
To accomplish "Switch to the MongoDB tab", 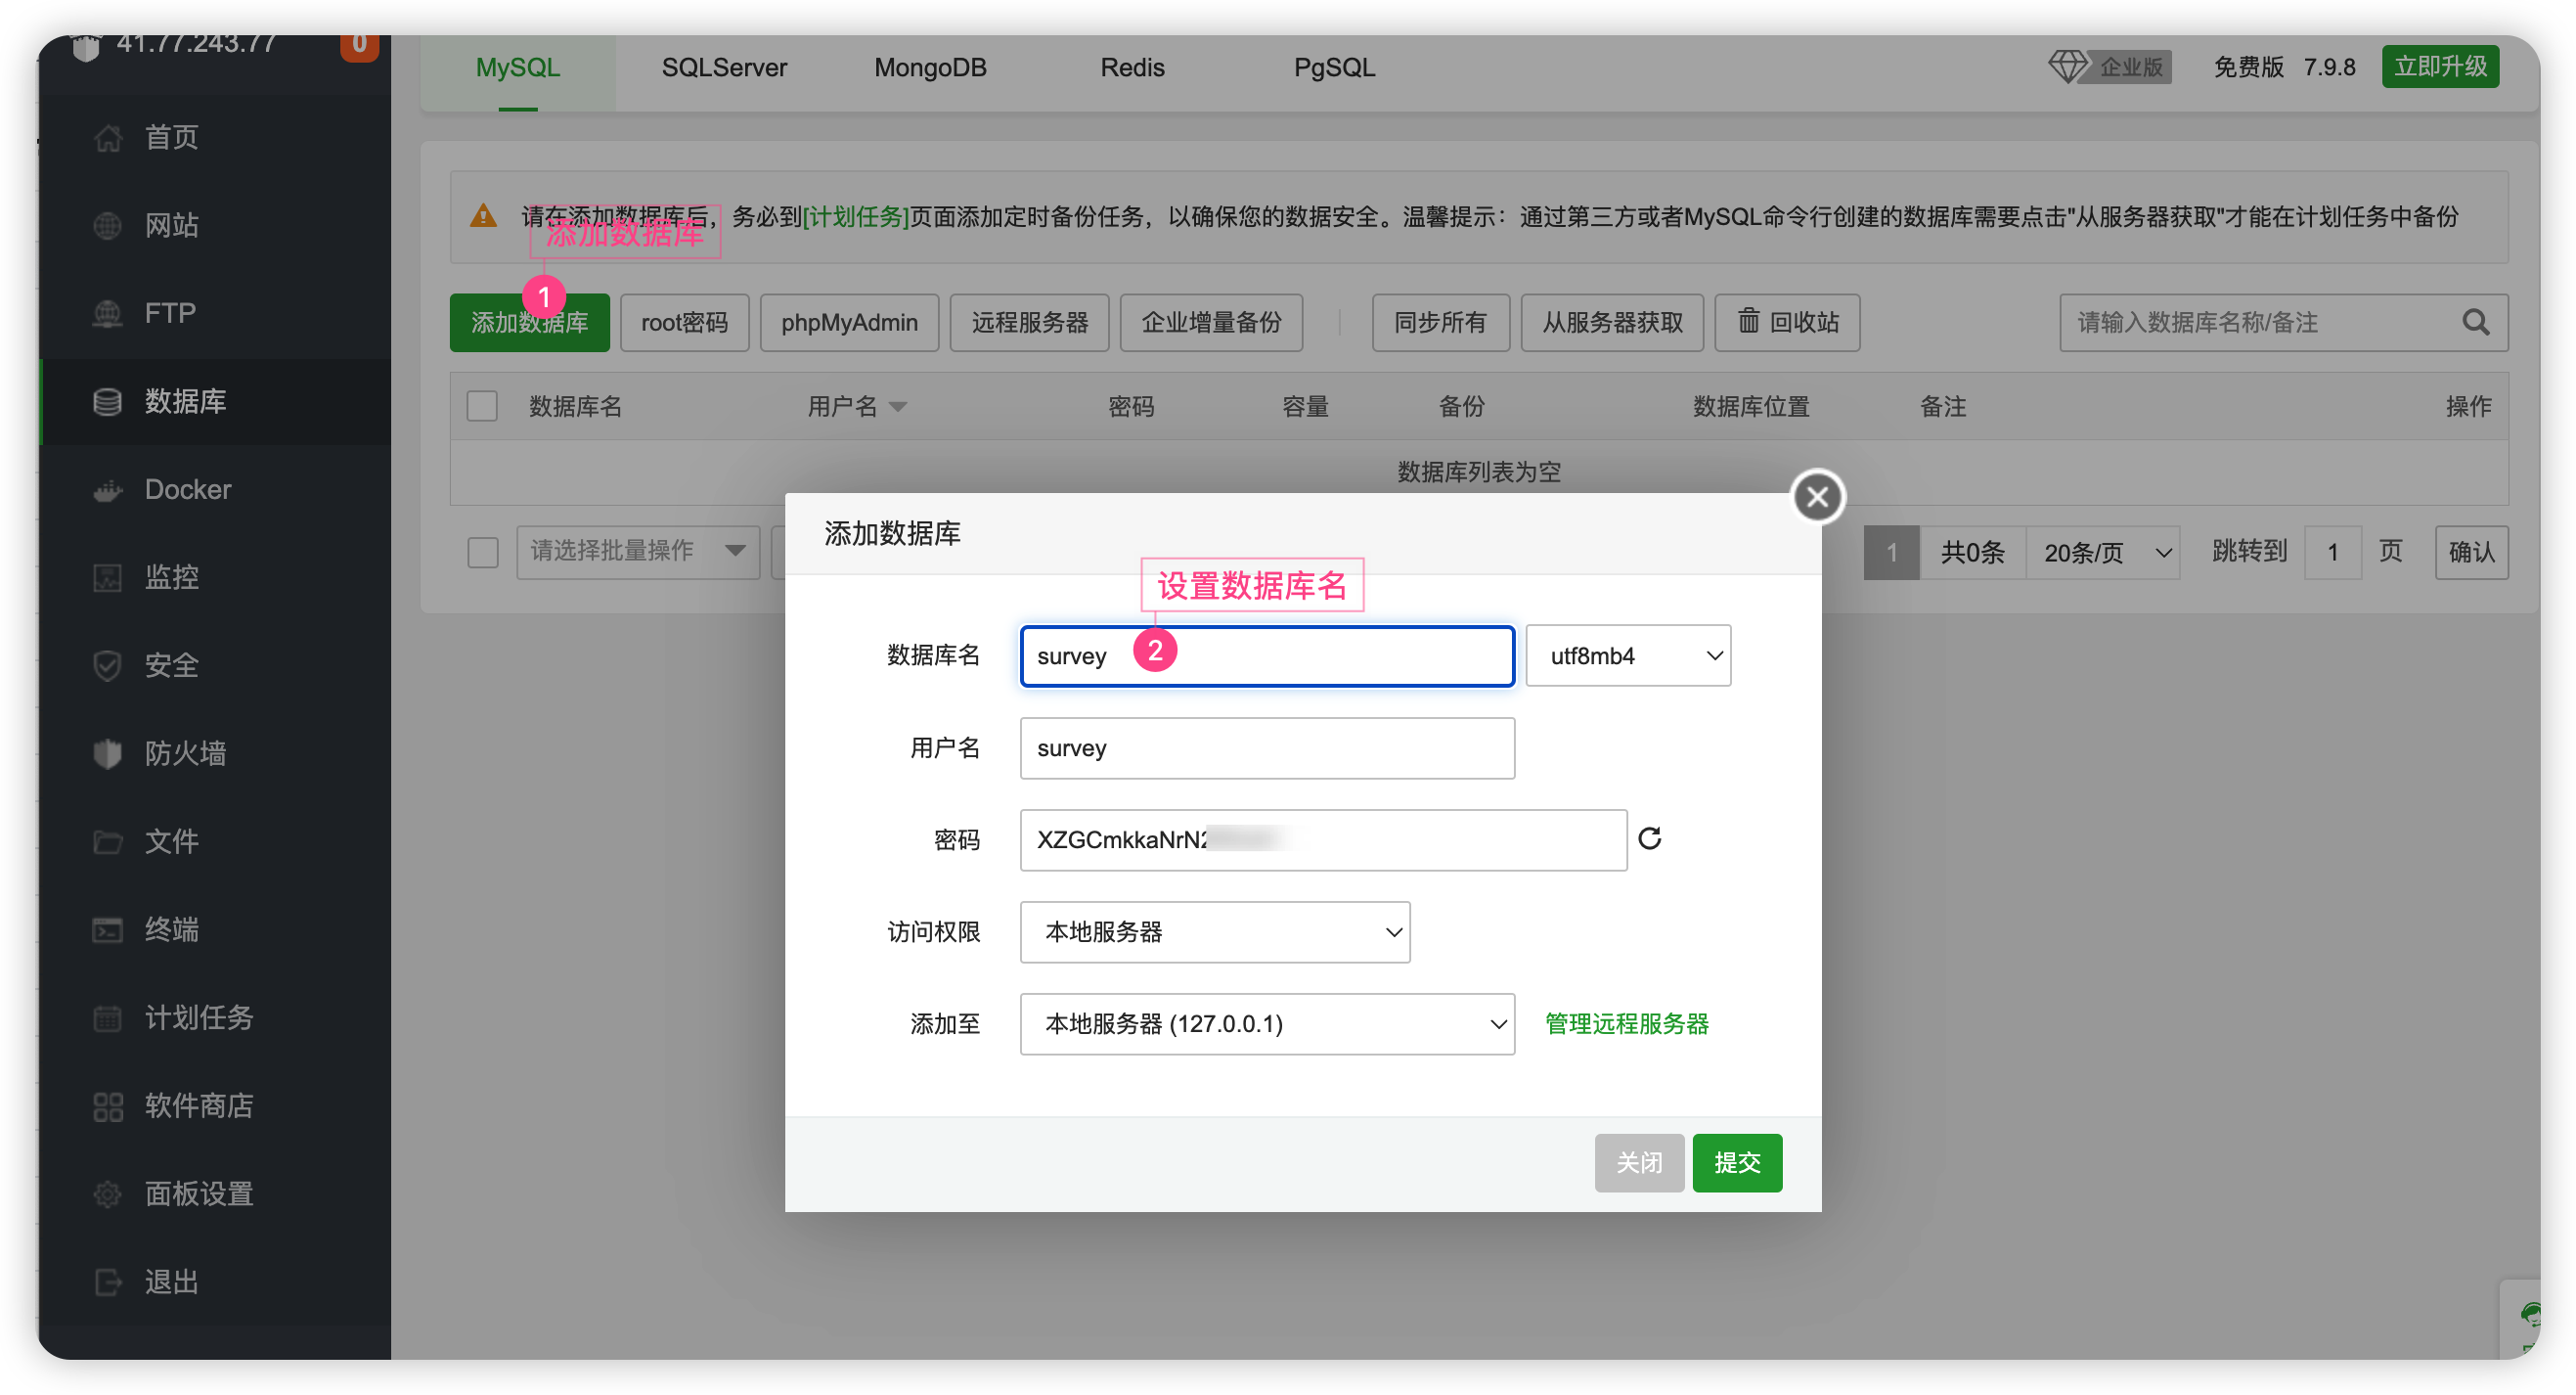I will [x=930, y=67].
